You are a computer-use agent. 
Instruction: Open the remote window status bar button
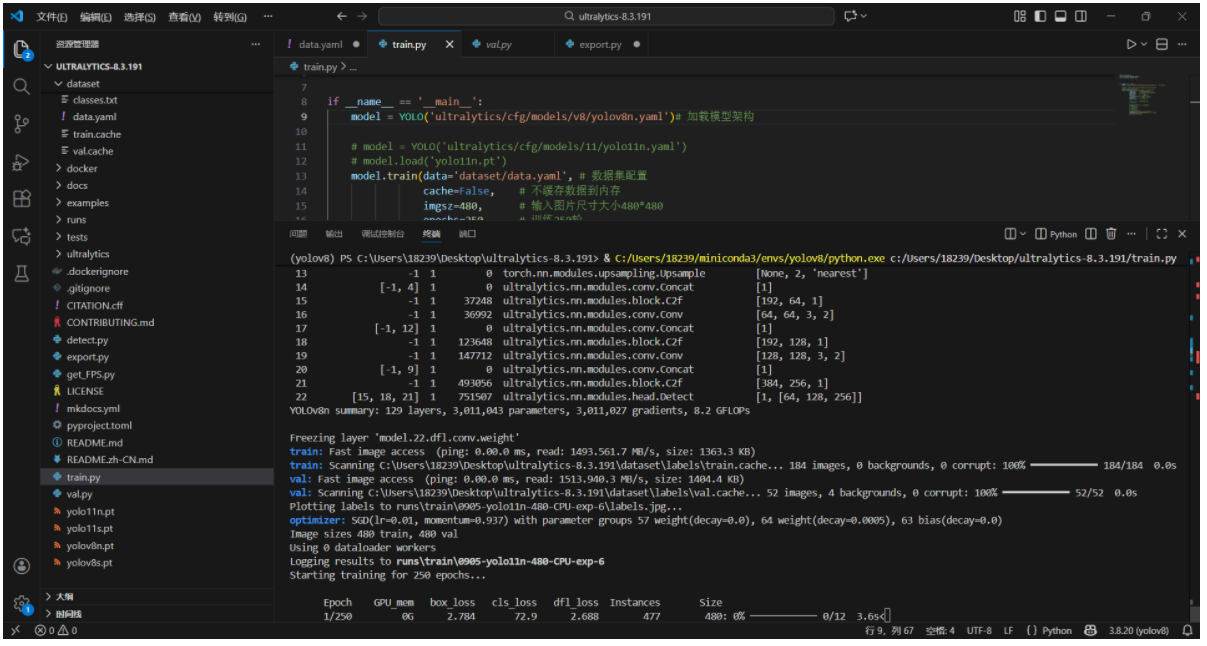coord(14,631)
